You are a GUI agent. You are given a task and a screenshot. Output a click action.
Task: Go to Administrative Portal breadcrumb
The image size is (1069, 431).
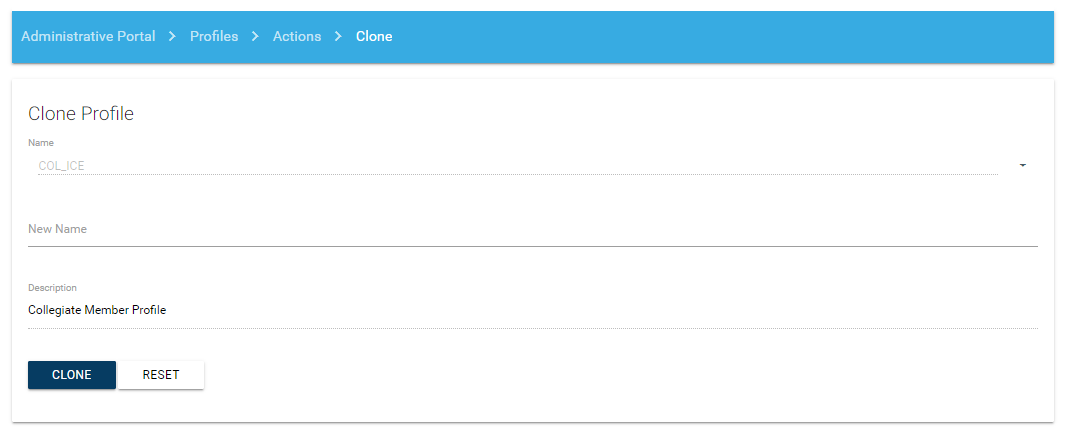(x=88, y=37)
